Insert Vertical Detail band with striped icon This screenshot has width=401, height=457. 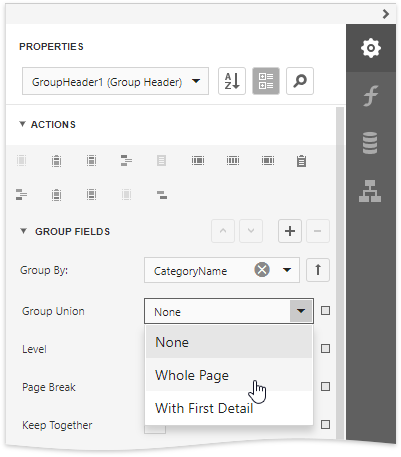[233, 161]
